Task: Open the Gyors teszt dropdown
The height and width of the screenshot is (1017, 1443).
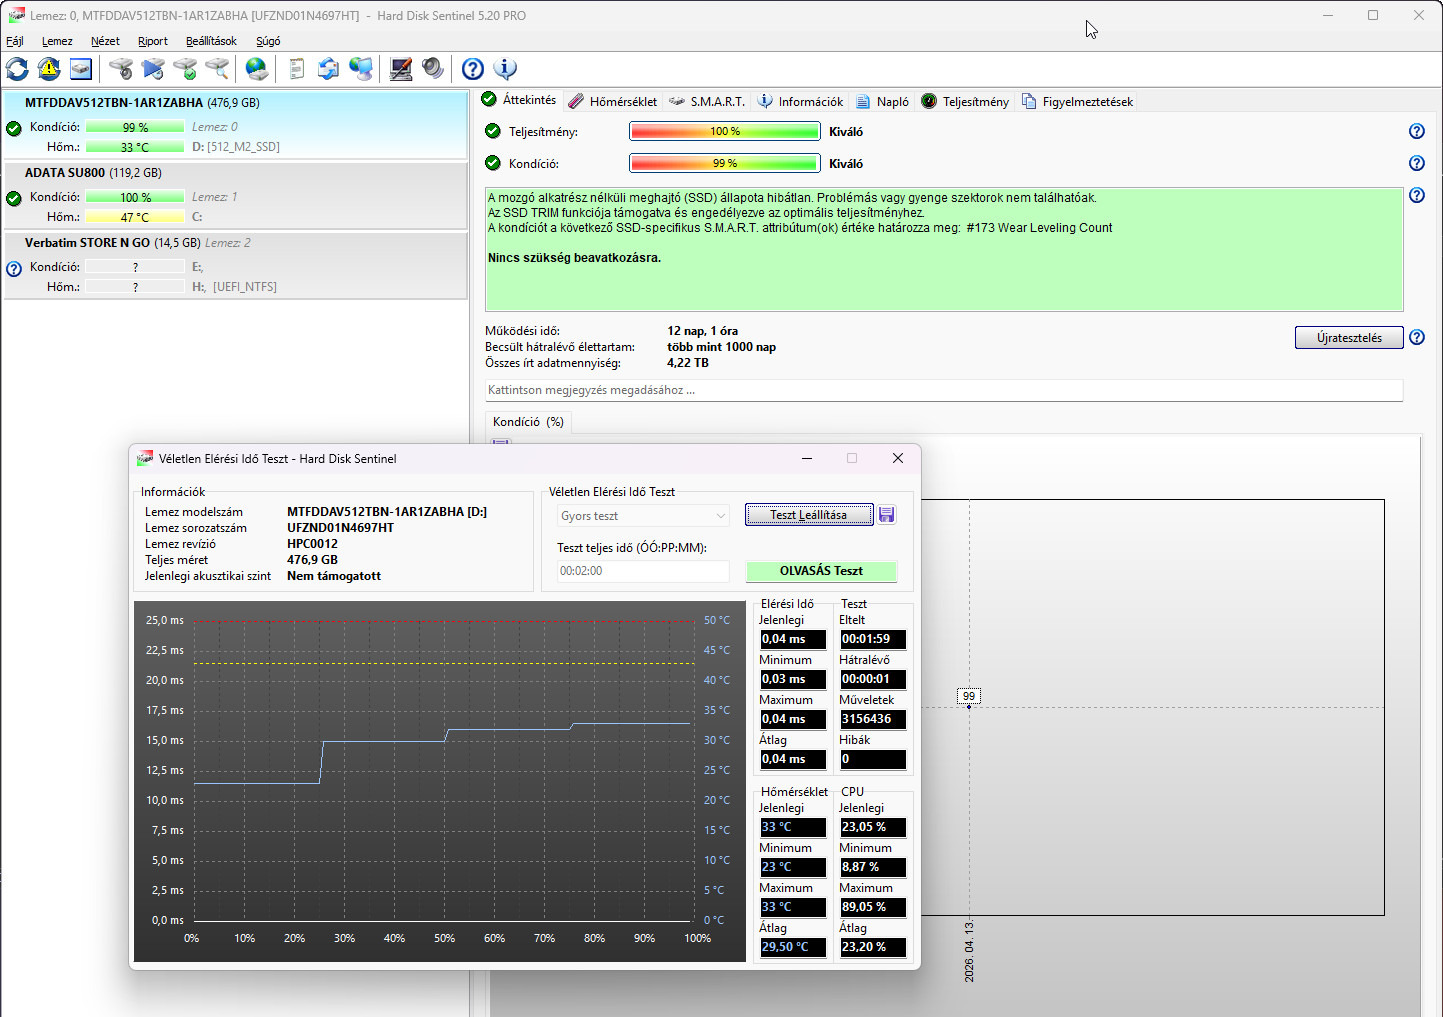Action: tap(643, 516)
